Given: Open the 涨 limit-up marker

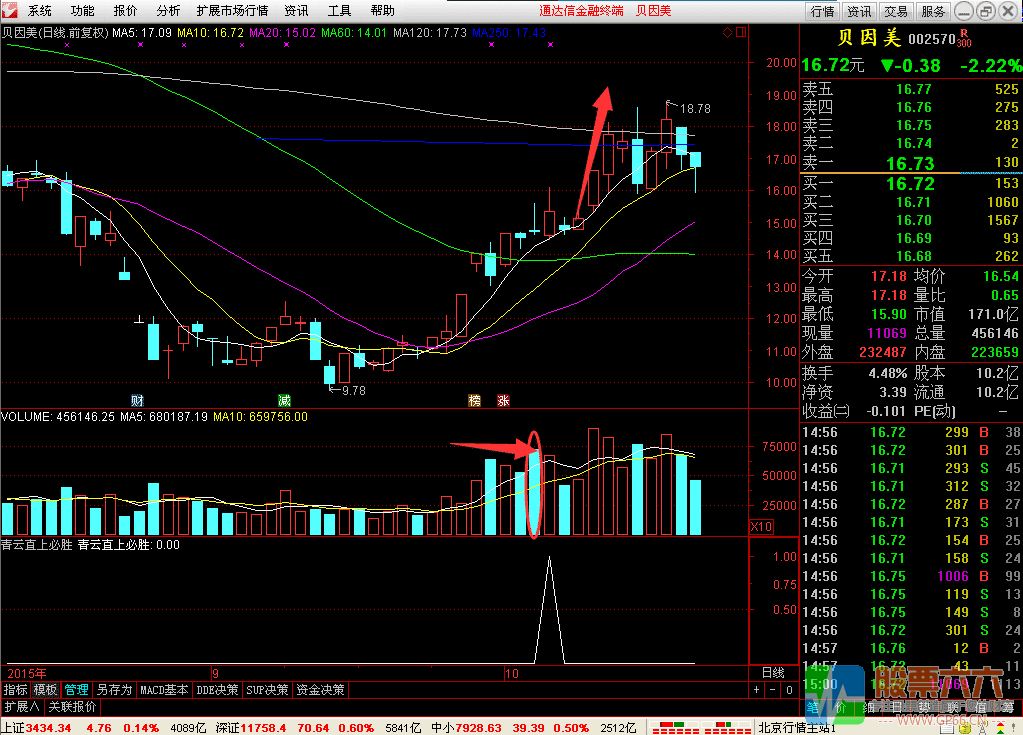Looking at the screenshot, I should click(x=504, y=400).
